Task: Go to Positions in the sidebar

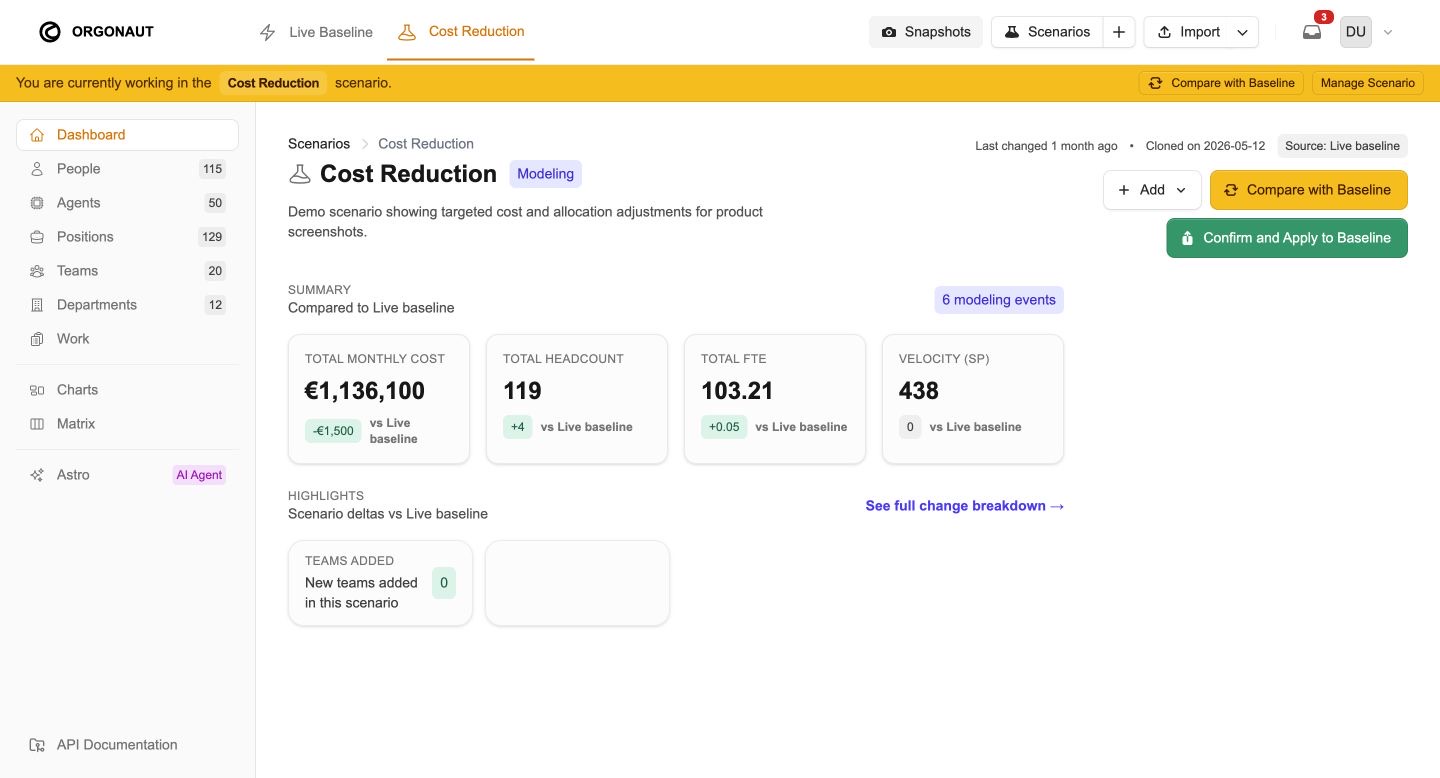Action: (128, 237)
